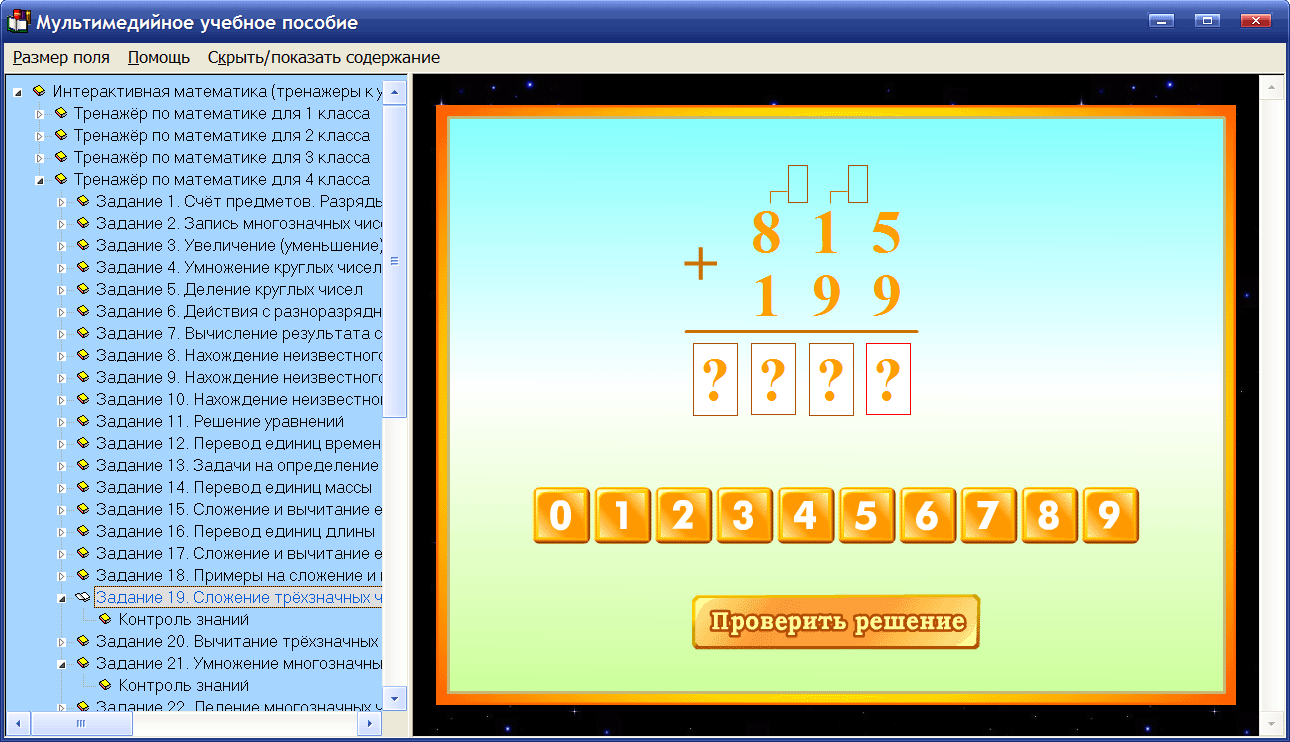The image size is (1290, 742).
Task: Click book icon of Задание 2
Action: click(x=83, y=224)
